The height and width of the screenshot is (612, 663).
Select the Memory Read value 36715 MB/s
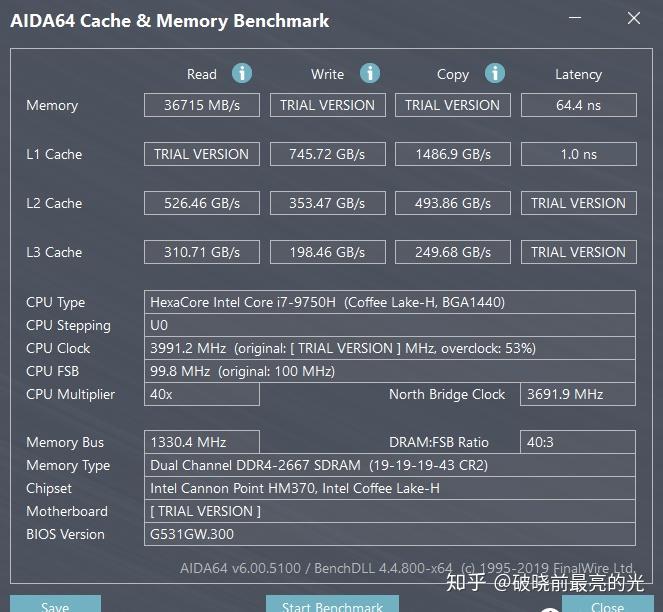202,105
